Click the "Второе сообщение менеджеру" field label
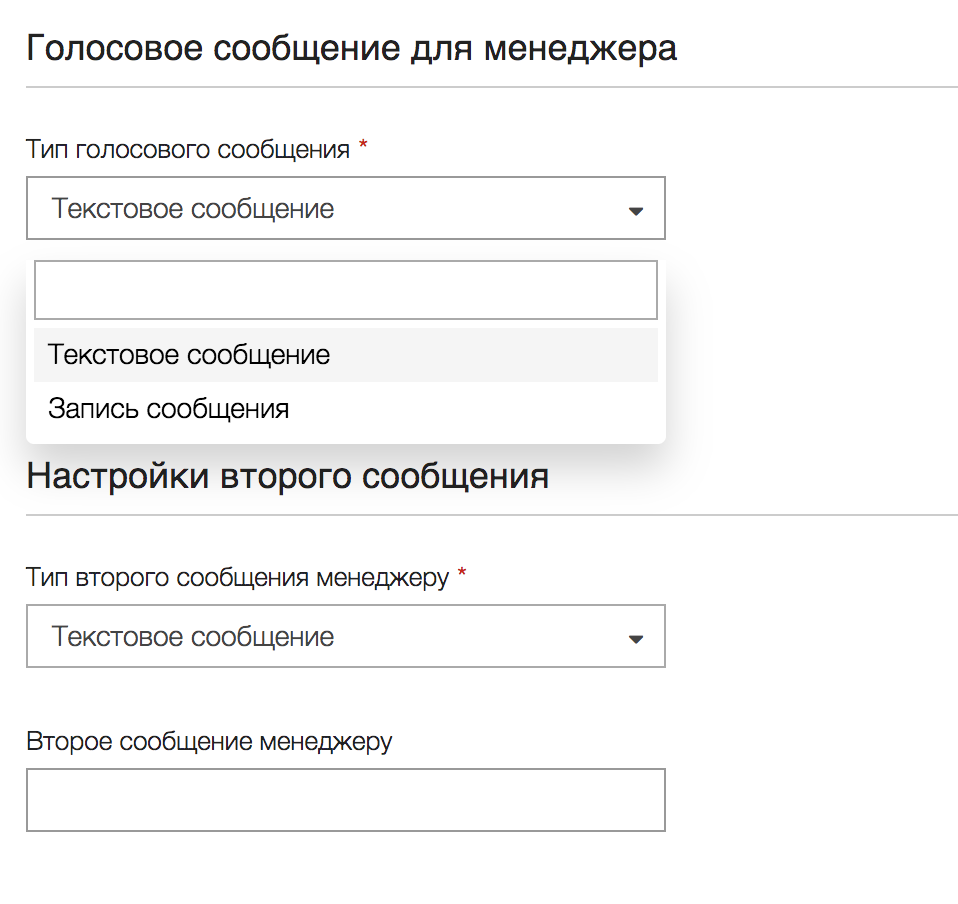Screen dimensions: 958x904 click(210, 742)
